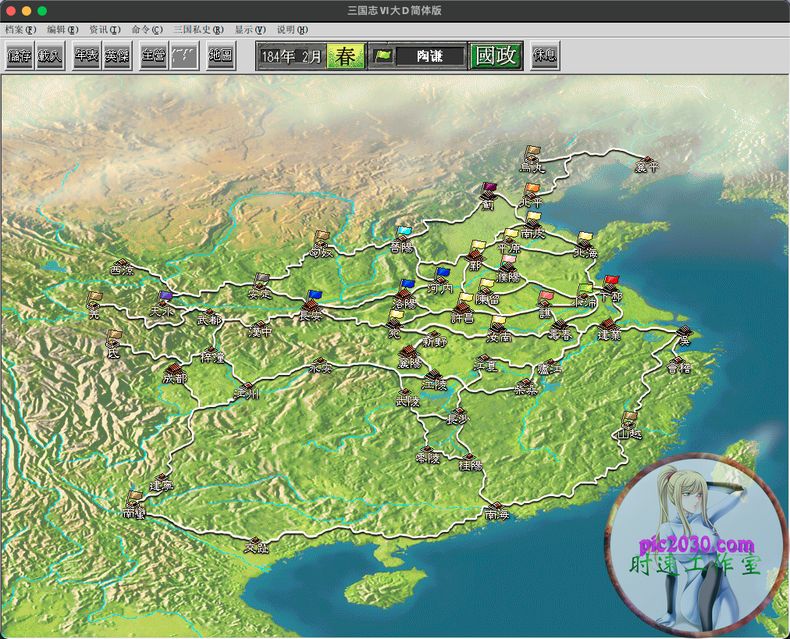Open the 命令(C) menu

tap(147, 30)
